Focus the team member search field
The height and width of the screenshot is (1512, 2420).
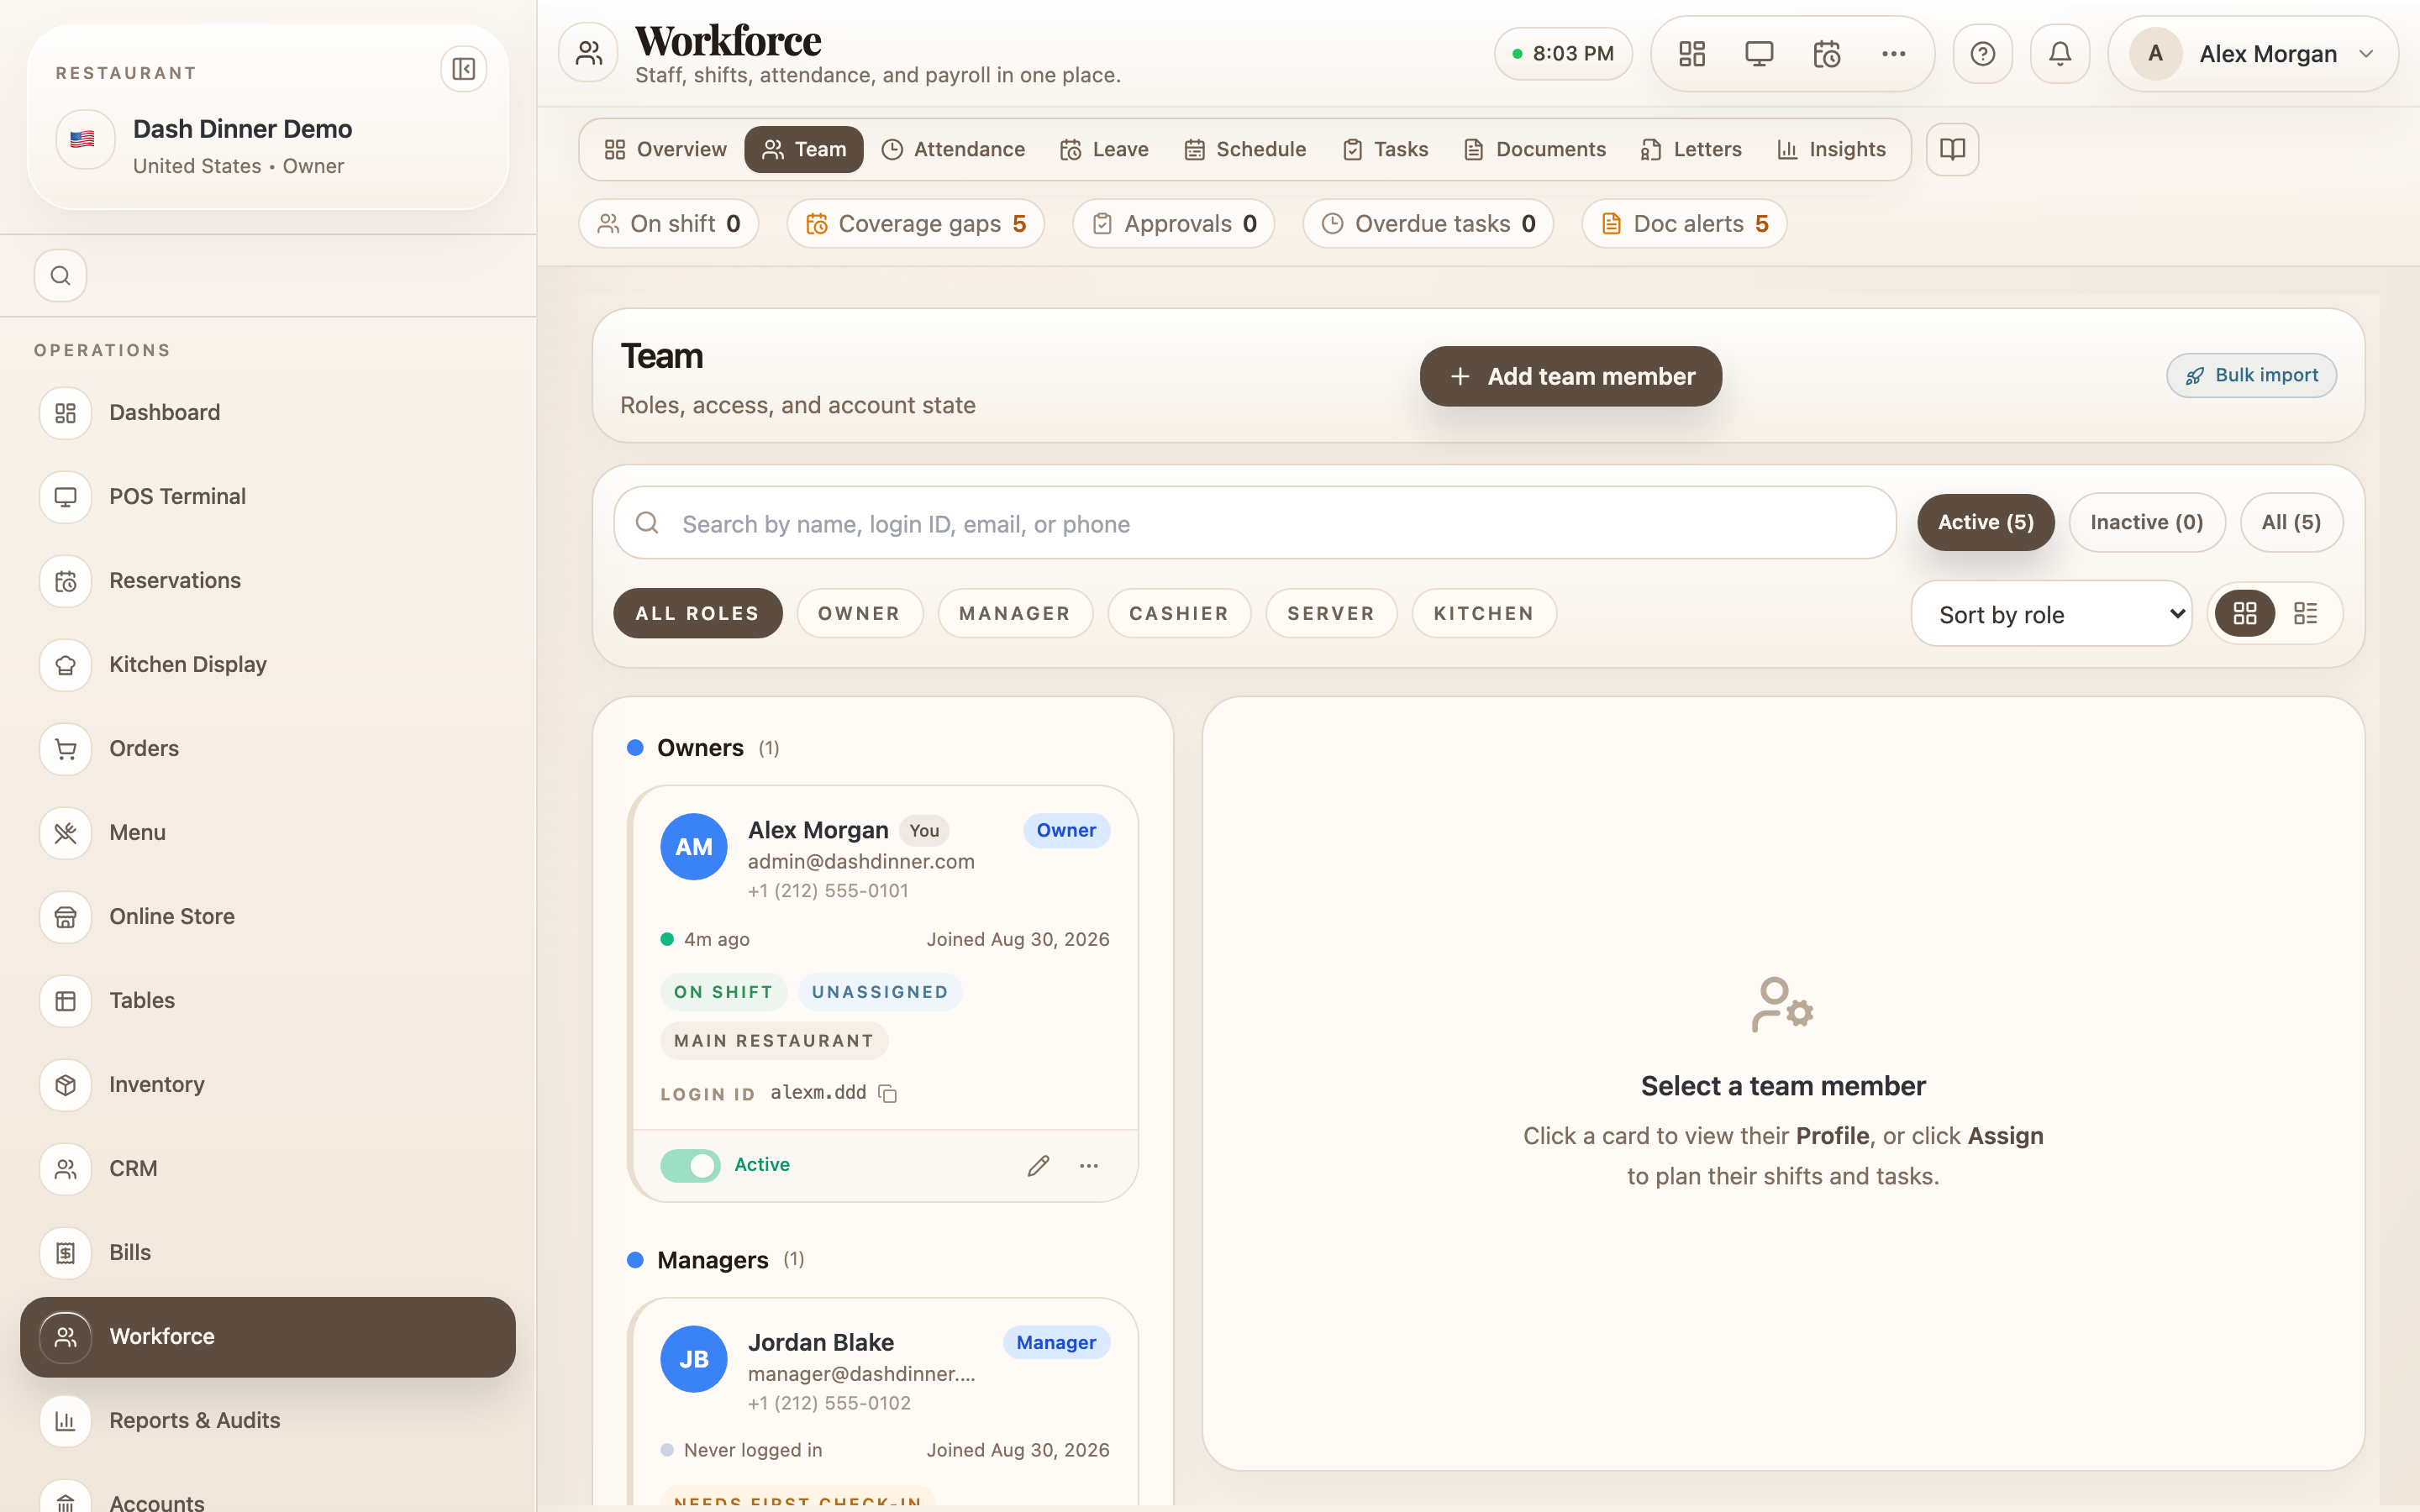pos(1255,523)
